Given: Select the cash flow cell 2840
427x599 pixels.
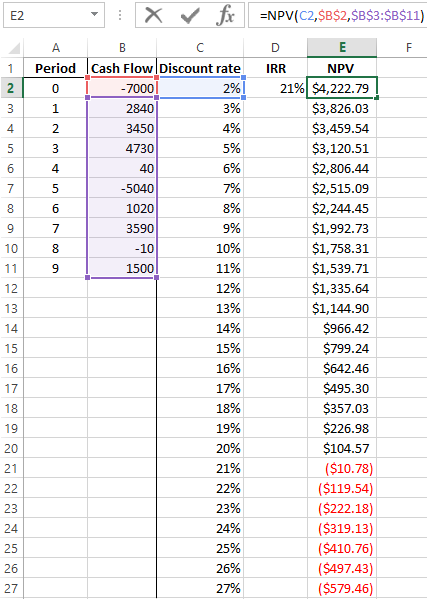Looking at the screenshot, I should 122,108.
